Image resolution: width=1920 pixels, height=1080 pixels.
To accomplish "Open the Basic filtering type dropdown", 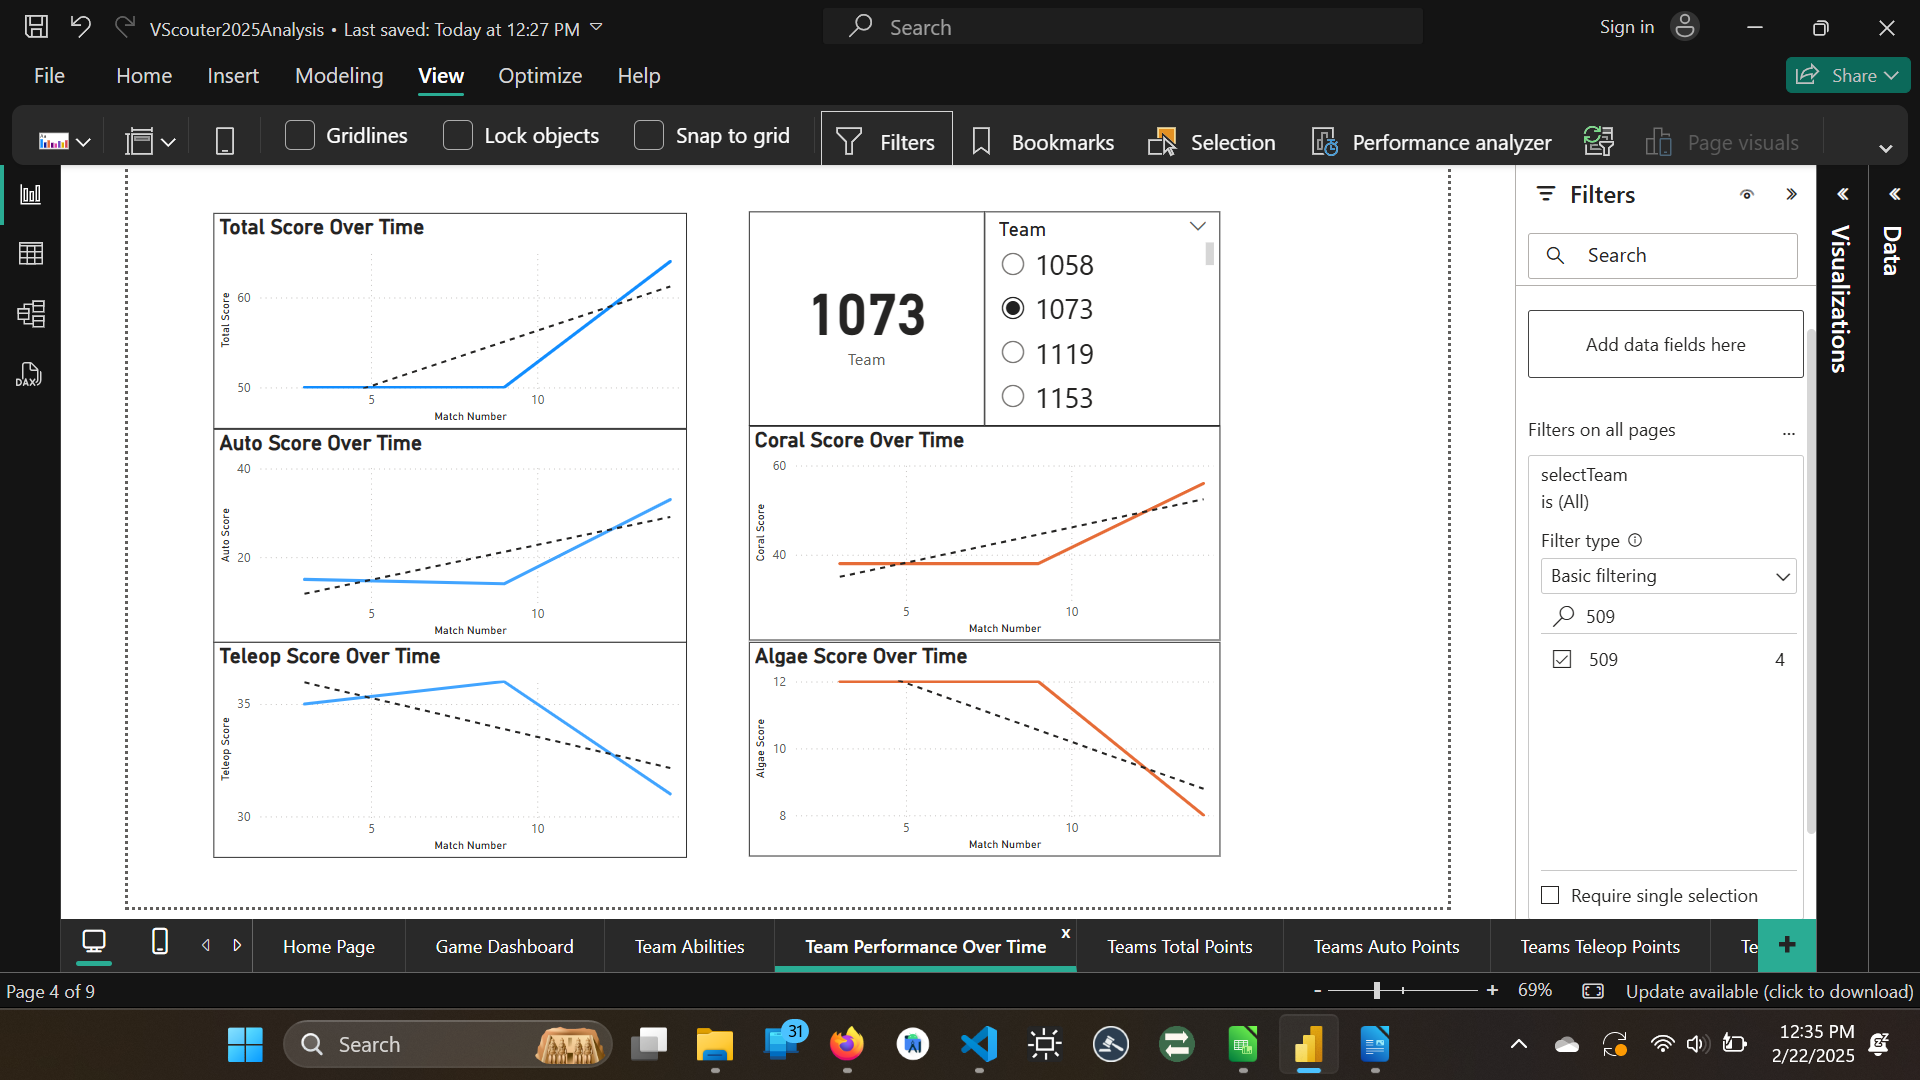I will (x=1667, y=576).
